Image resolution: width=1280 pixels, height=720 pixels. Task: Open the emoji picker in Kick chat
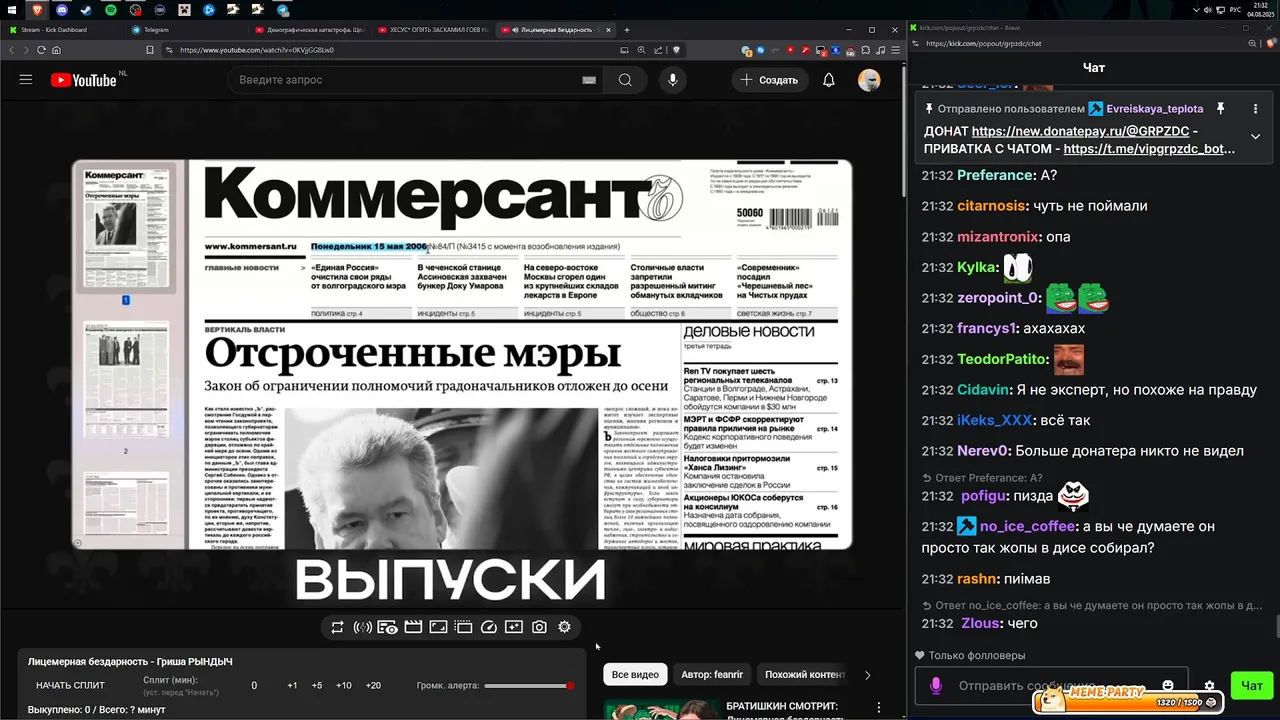point(1168,685)
